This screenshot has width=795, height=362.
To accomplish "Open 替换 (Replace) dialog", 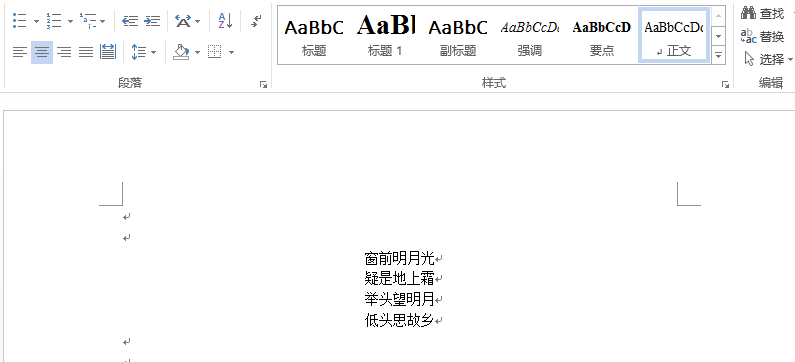I will pyautogui.click(x=762, y=37).
